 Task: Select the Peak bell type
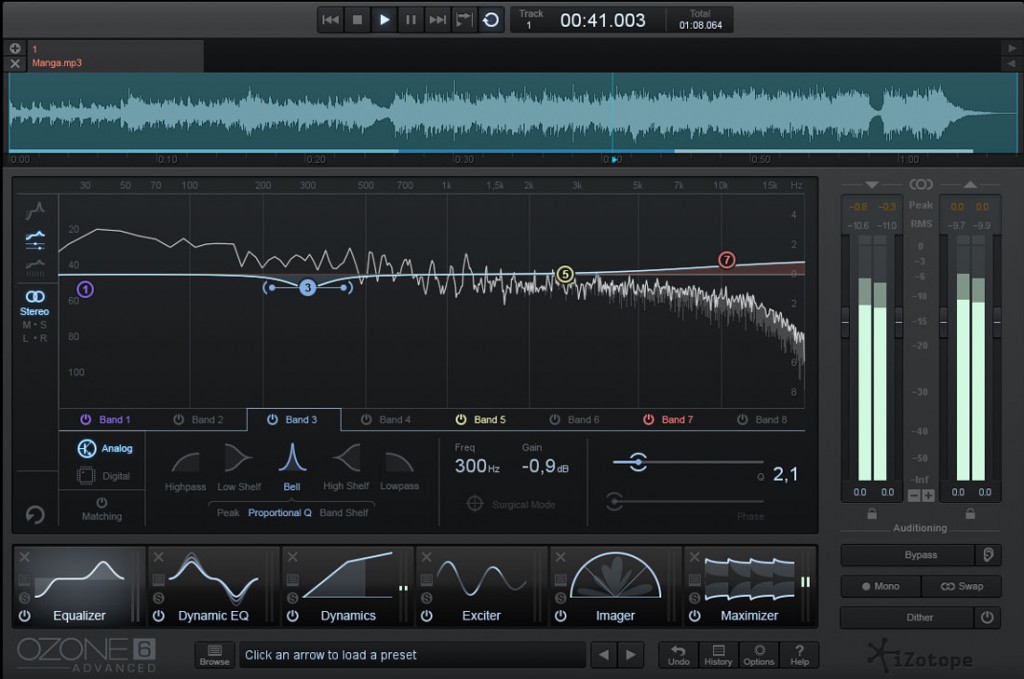[228, 513]
